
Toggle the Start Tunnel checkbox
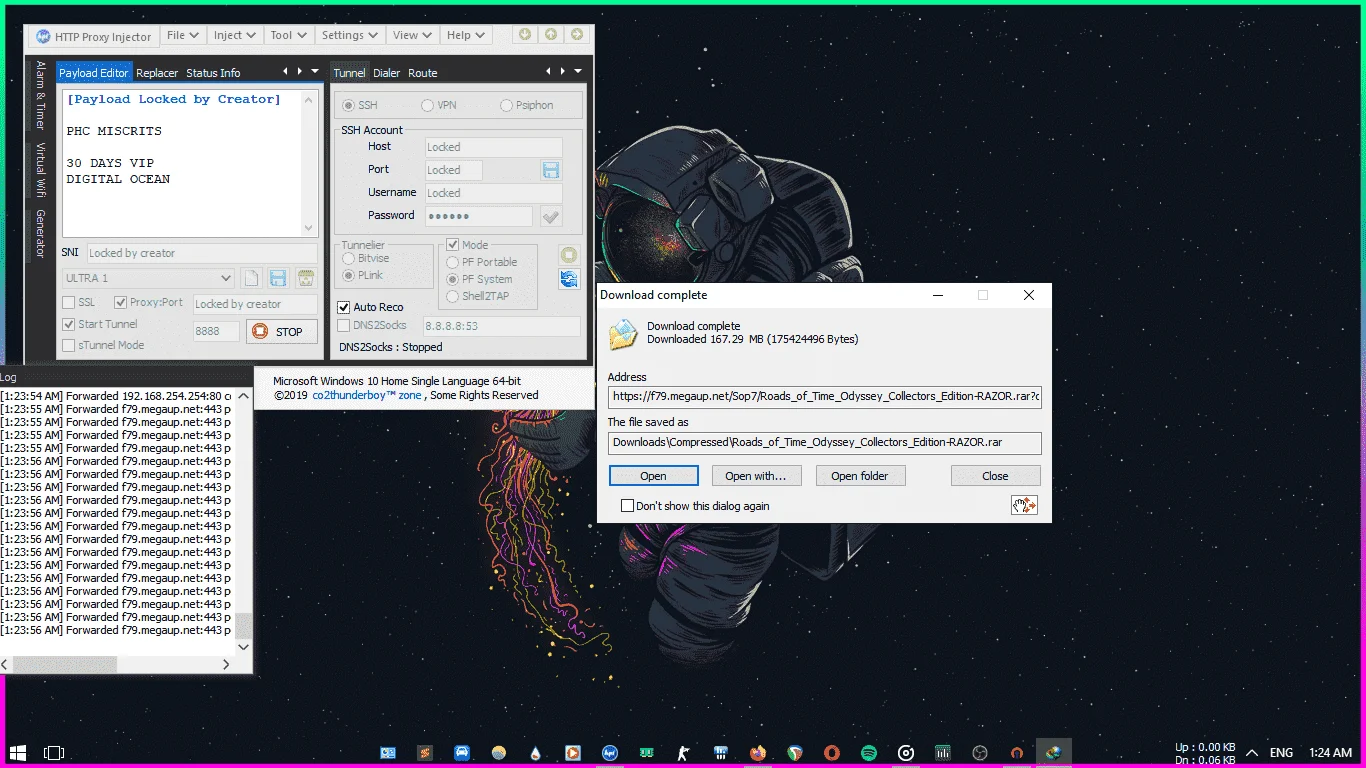click(x=69, y=324)
